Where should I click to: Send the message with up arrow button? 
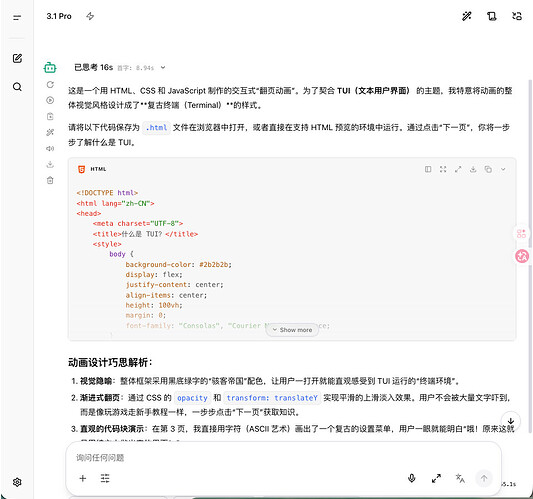point(484,479)
